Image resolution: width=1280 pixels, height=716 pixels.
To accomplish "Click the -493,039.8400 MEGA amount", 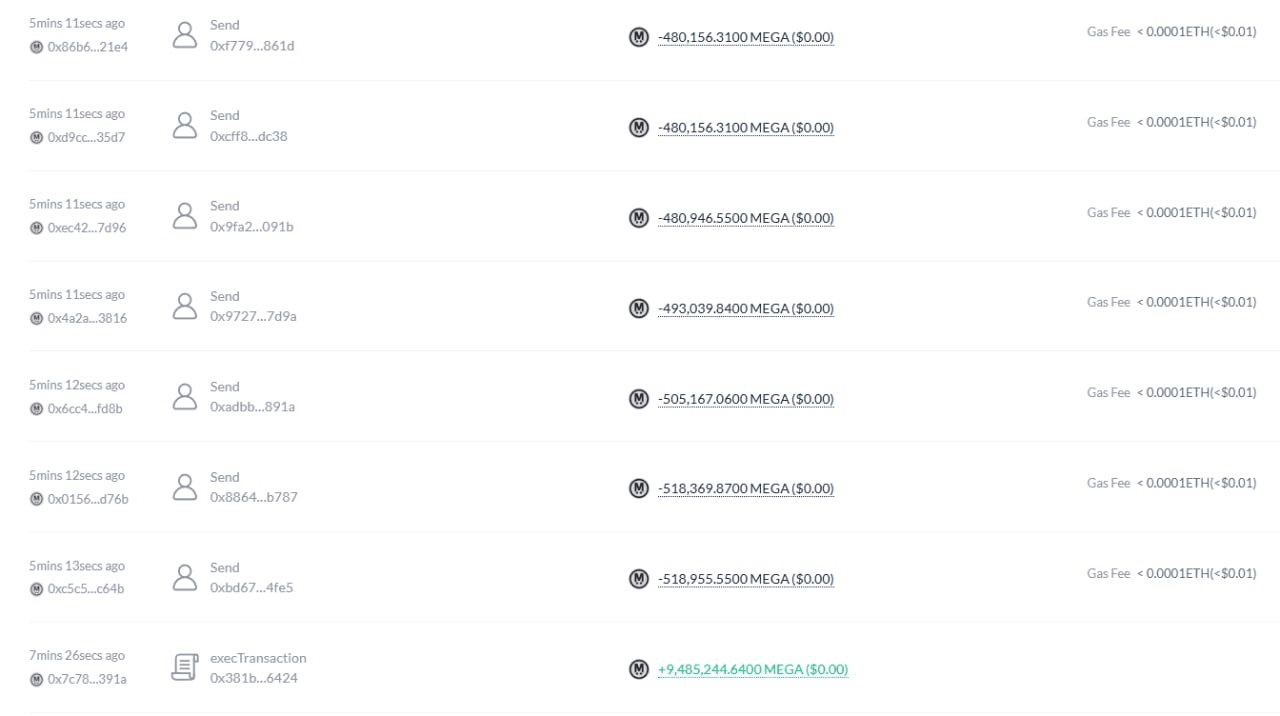I will pyautogui.click(x=746, y=308).
